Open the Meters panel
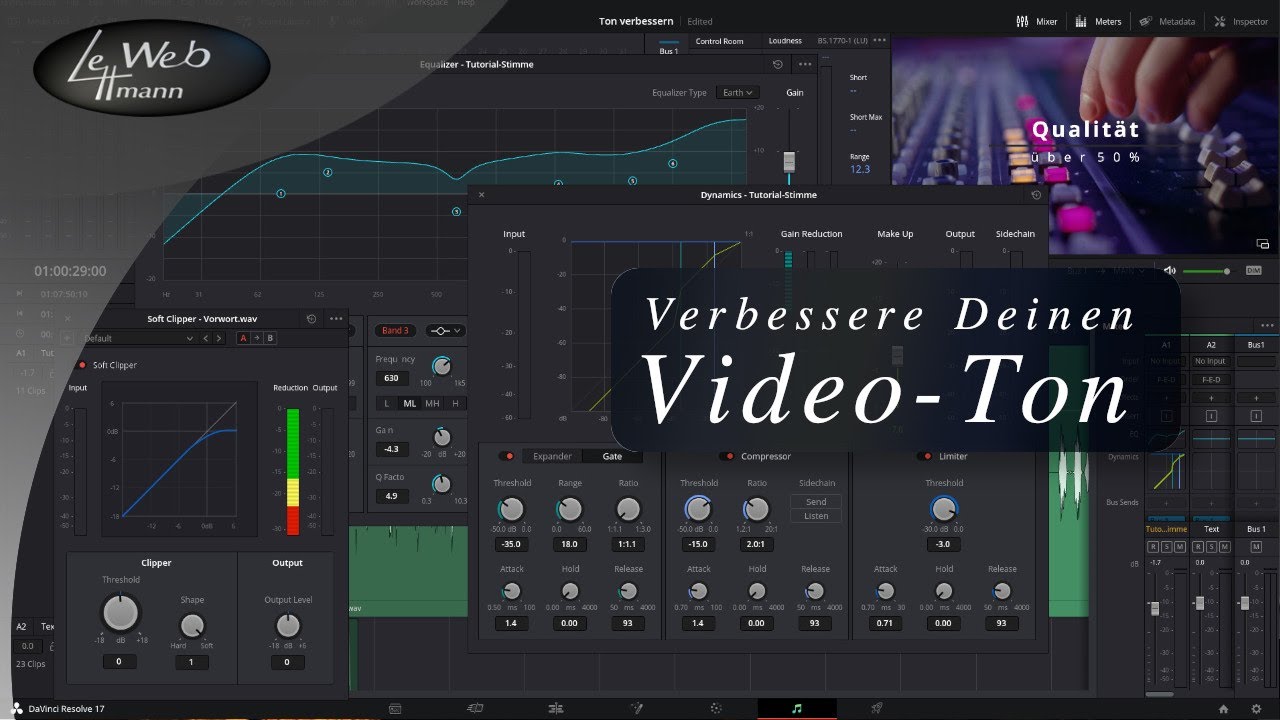1280x720 pixels. (1098, 21)
